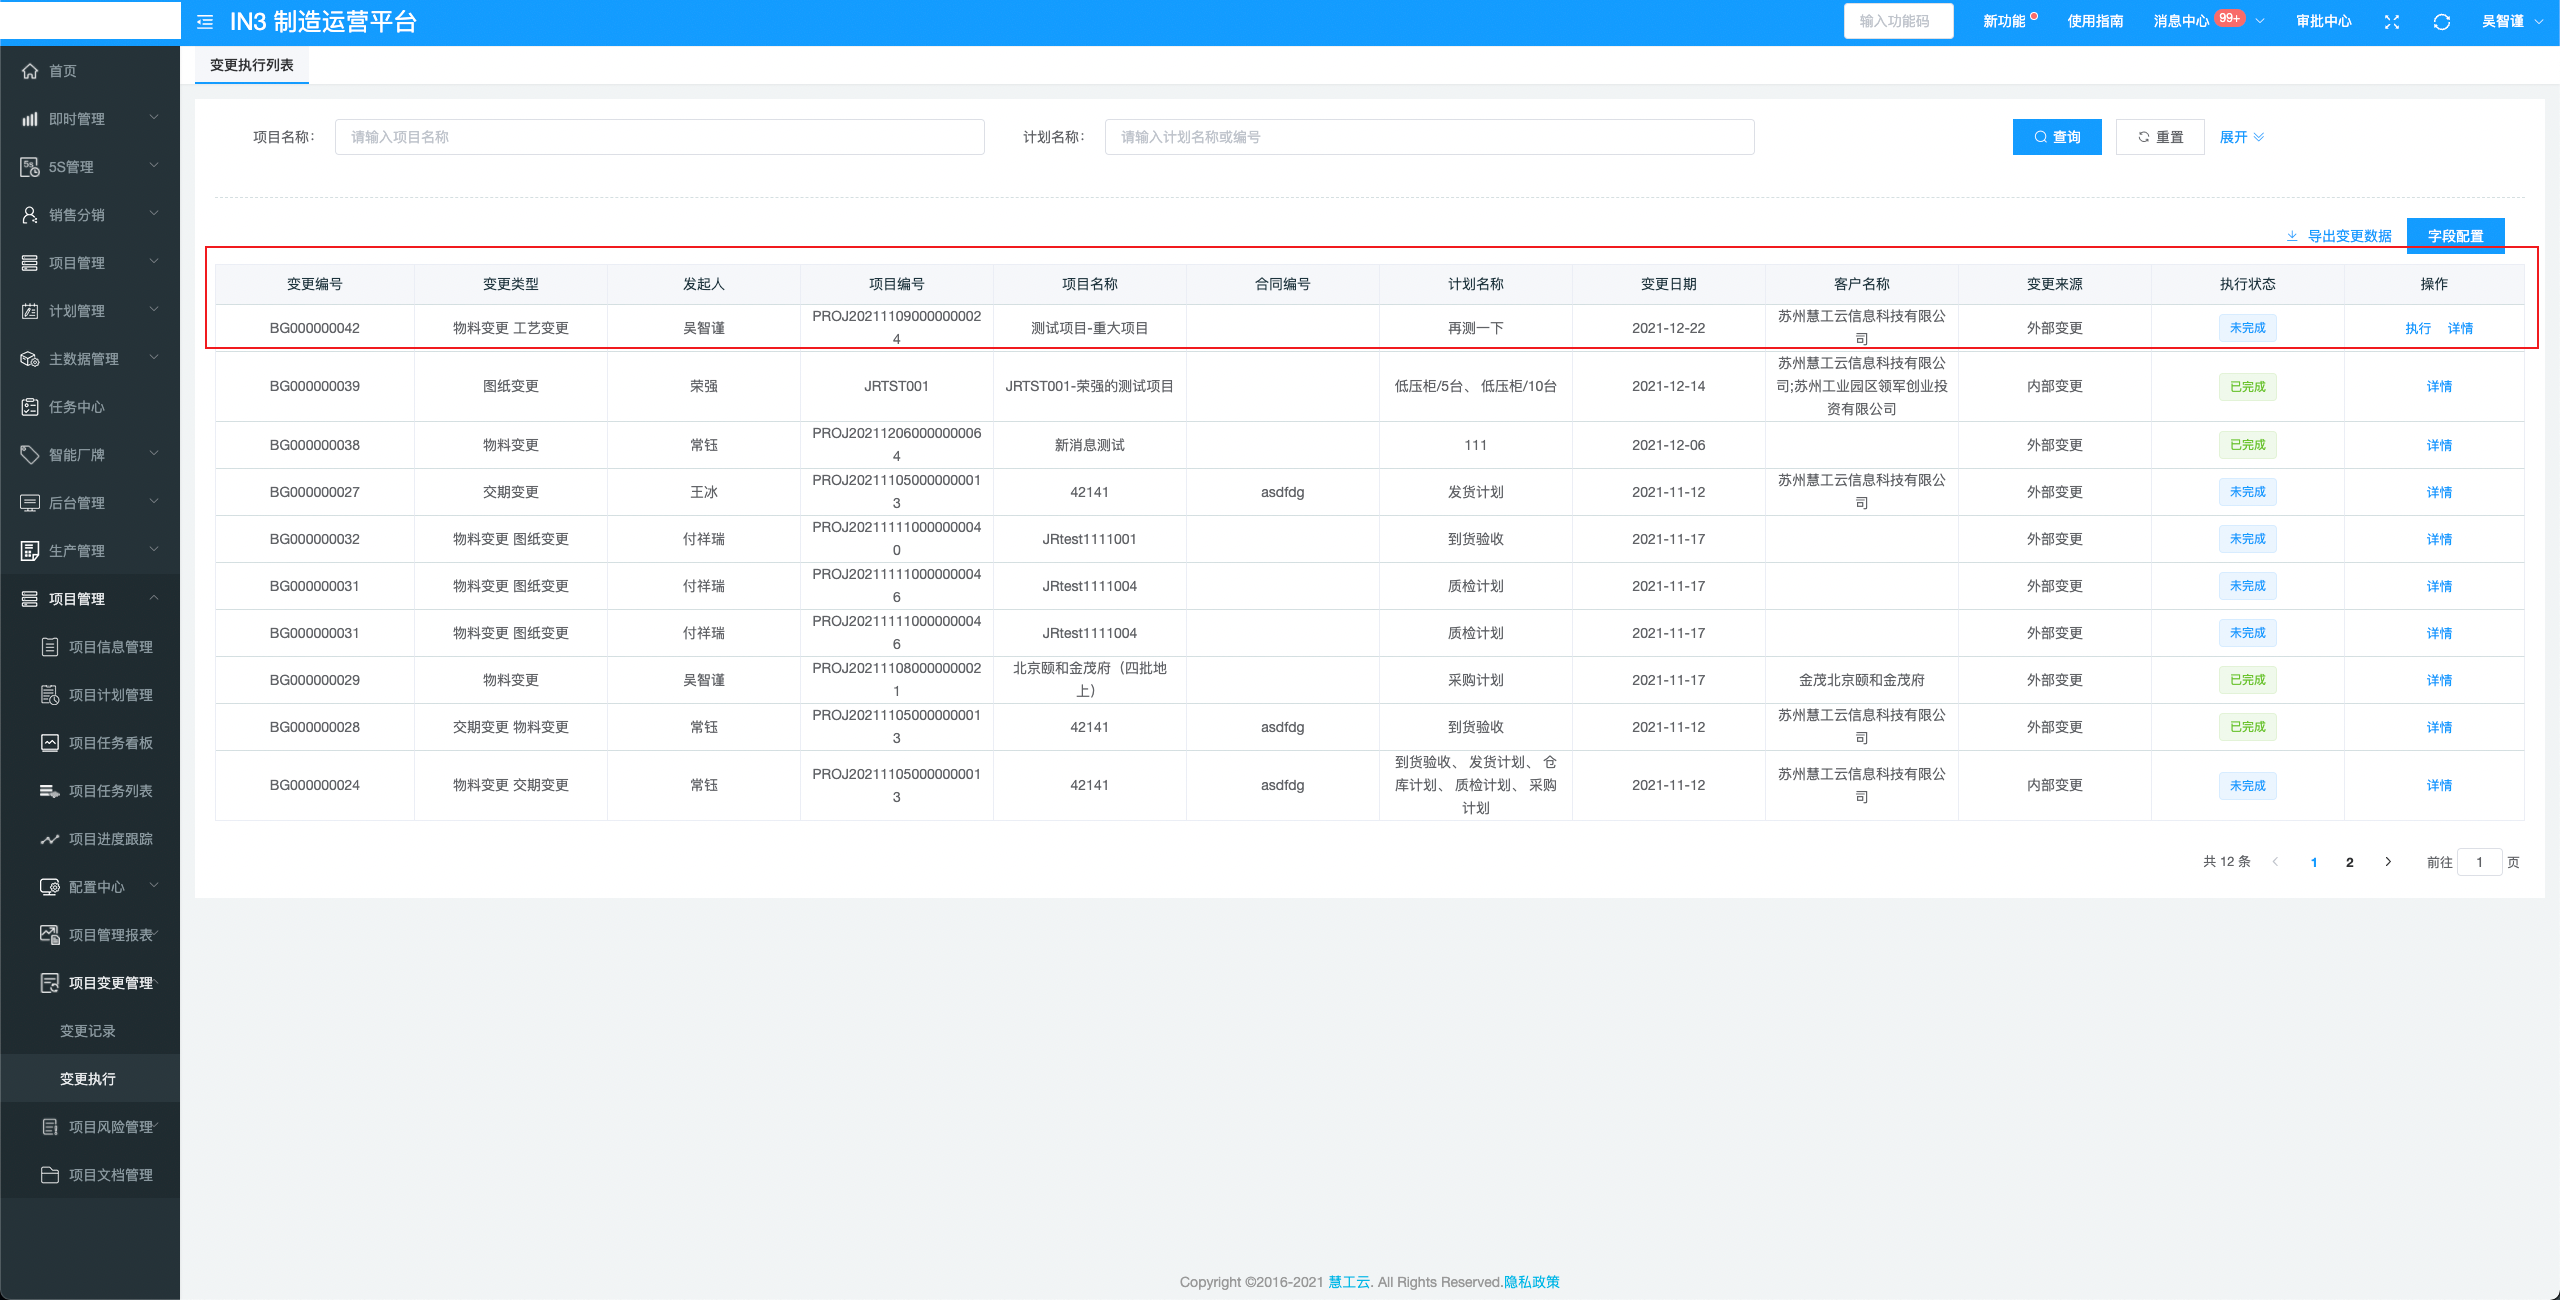The width and height of the screenshot is (2560, 1300).
Task: Click the 任务中心 clipboard icon
Action: coord(30,407)
